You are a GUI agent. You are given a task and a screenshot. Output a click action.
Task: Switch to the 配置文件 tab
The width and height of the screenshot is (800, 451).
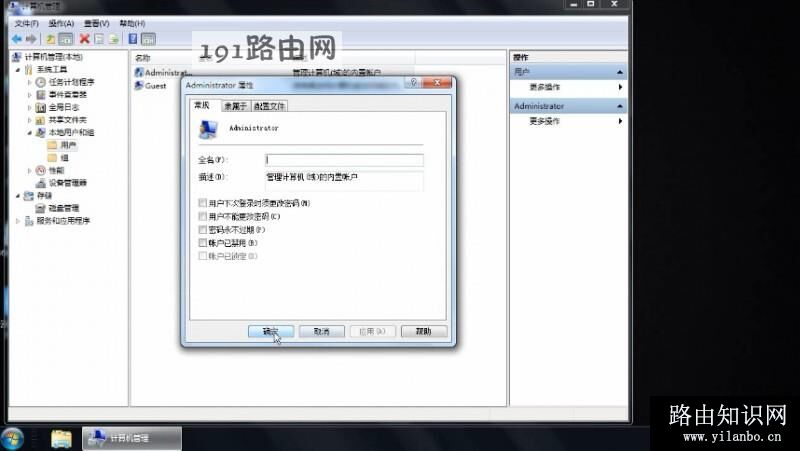click(x=269, y=106)
